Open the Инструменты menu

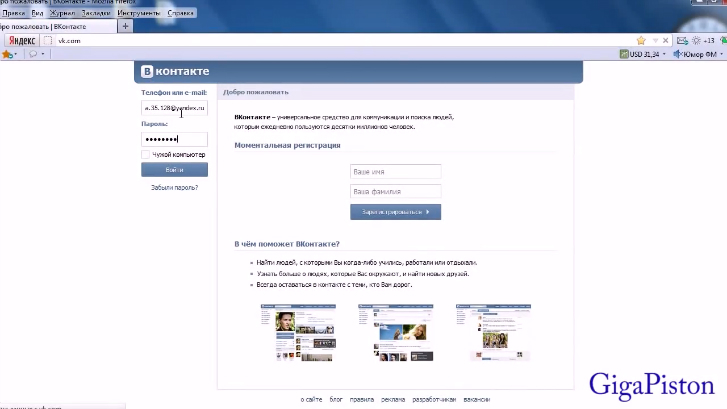[139, 13]
